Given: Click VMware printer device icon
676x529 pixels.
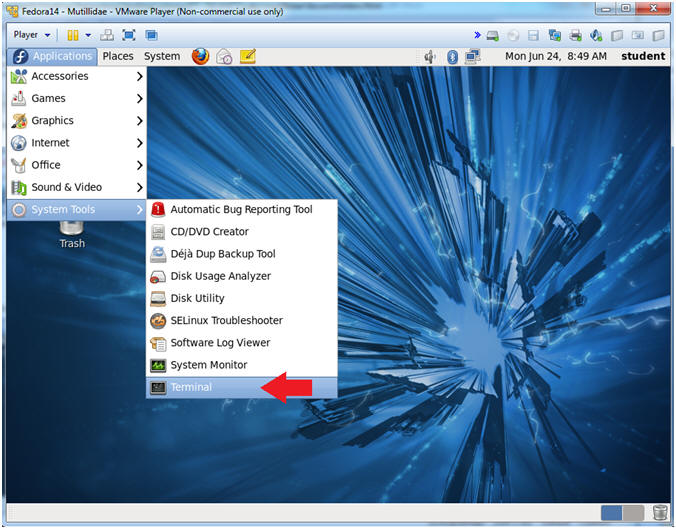Looking at the screenshot, I should pyautogui.click(x=575, y=35).
